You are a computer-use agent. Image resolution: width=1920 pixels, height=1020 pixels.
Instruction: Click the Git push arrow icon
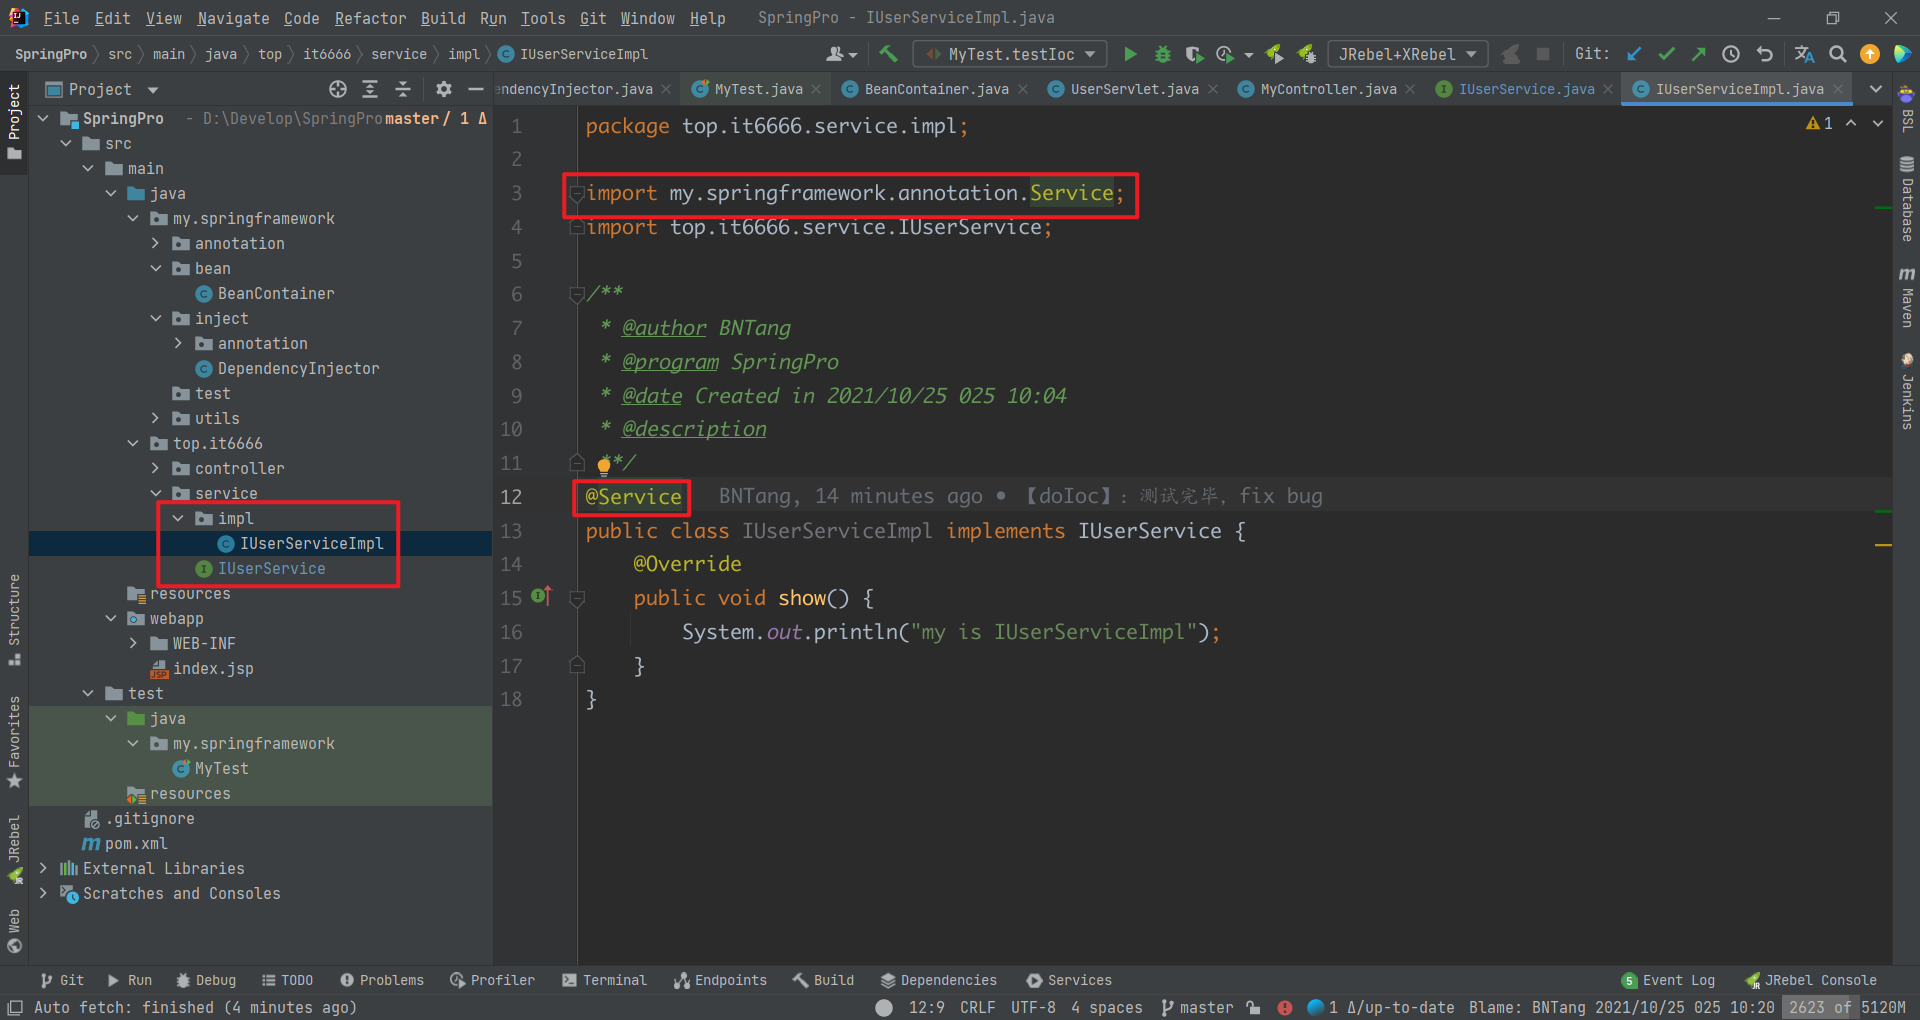point(1699,54)
